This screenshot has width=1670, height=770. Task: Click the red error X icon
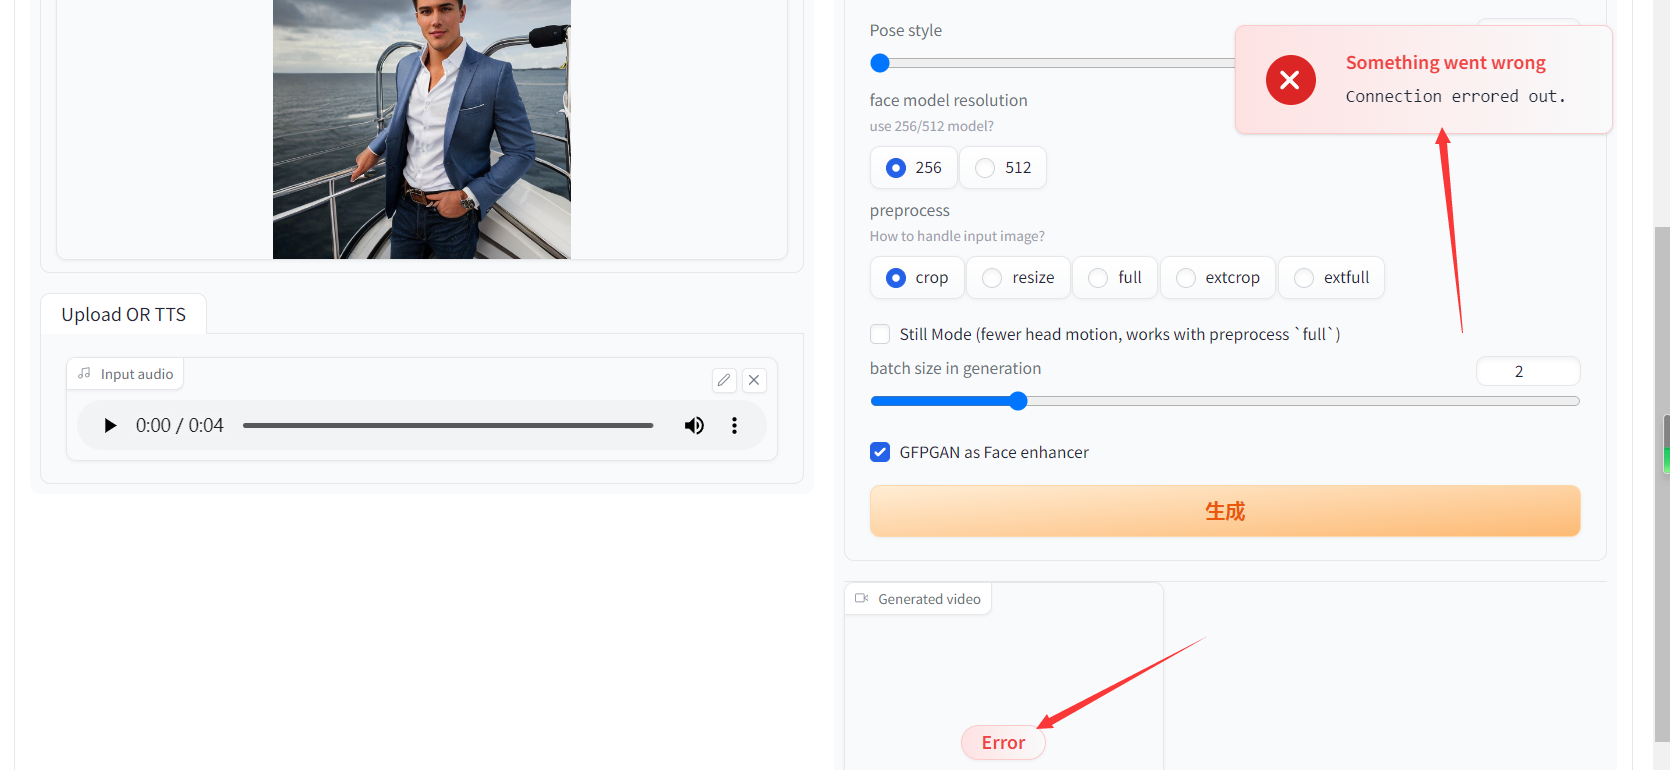pos(1290,80)
